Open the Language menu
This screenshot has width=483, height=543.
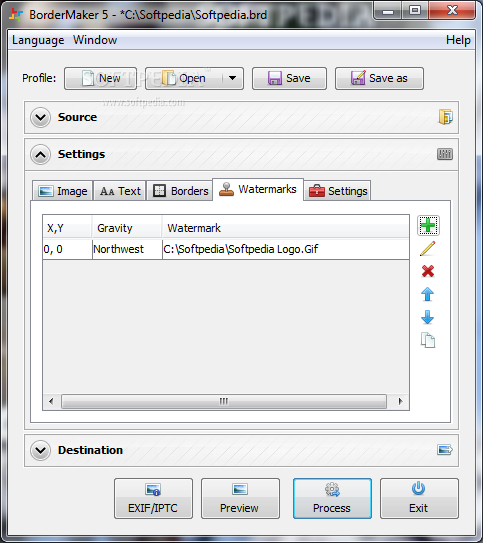click(x=38, y=40)
